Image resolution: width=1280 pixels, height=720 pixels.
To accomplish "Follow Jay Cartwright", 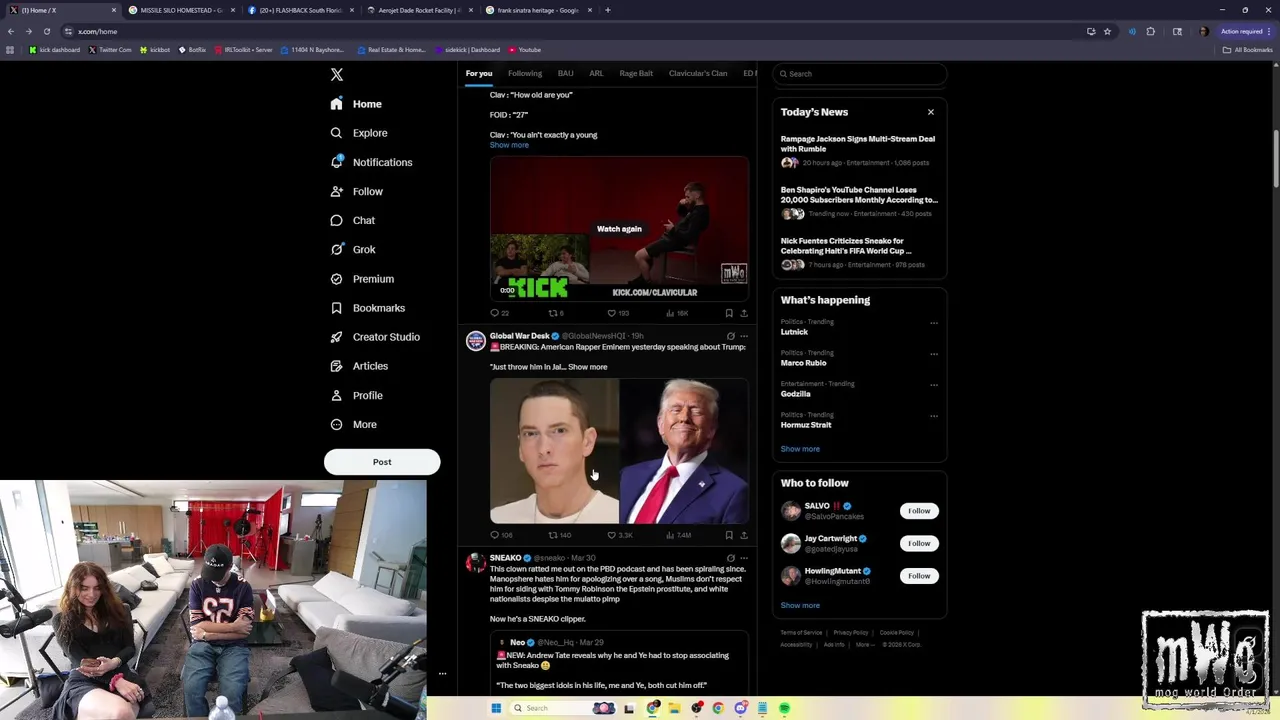I will click(x=919, y=543).
